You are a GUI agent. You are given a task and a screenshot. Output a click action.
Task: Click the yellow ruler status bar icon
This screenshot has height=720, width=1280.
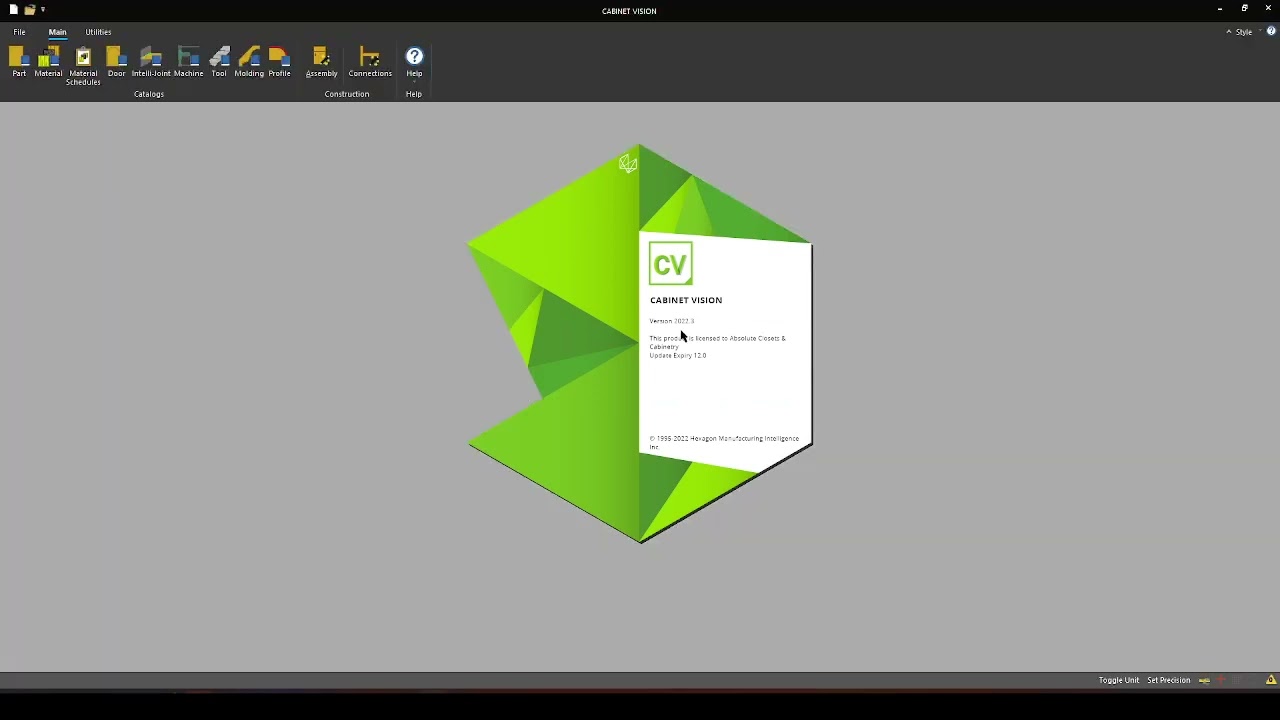tap(1204, 680)
